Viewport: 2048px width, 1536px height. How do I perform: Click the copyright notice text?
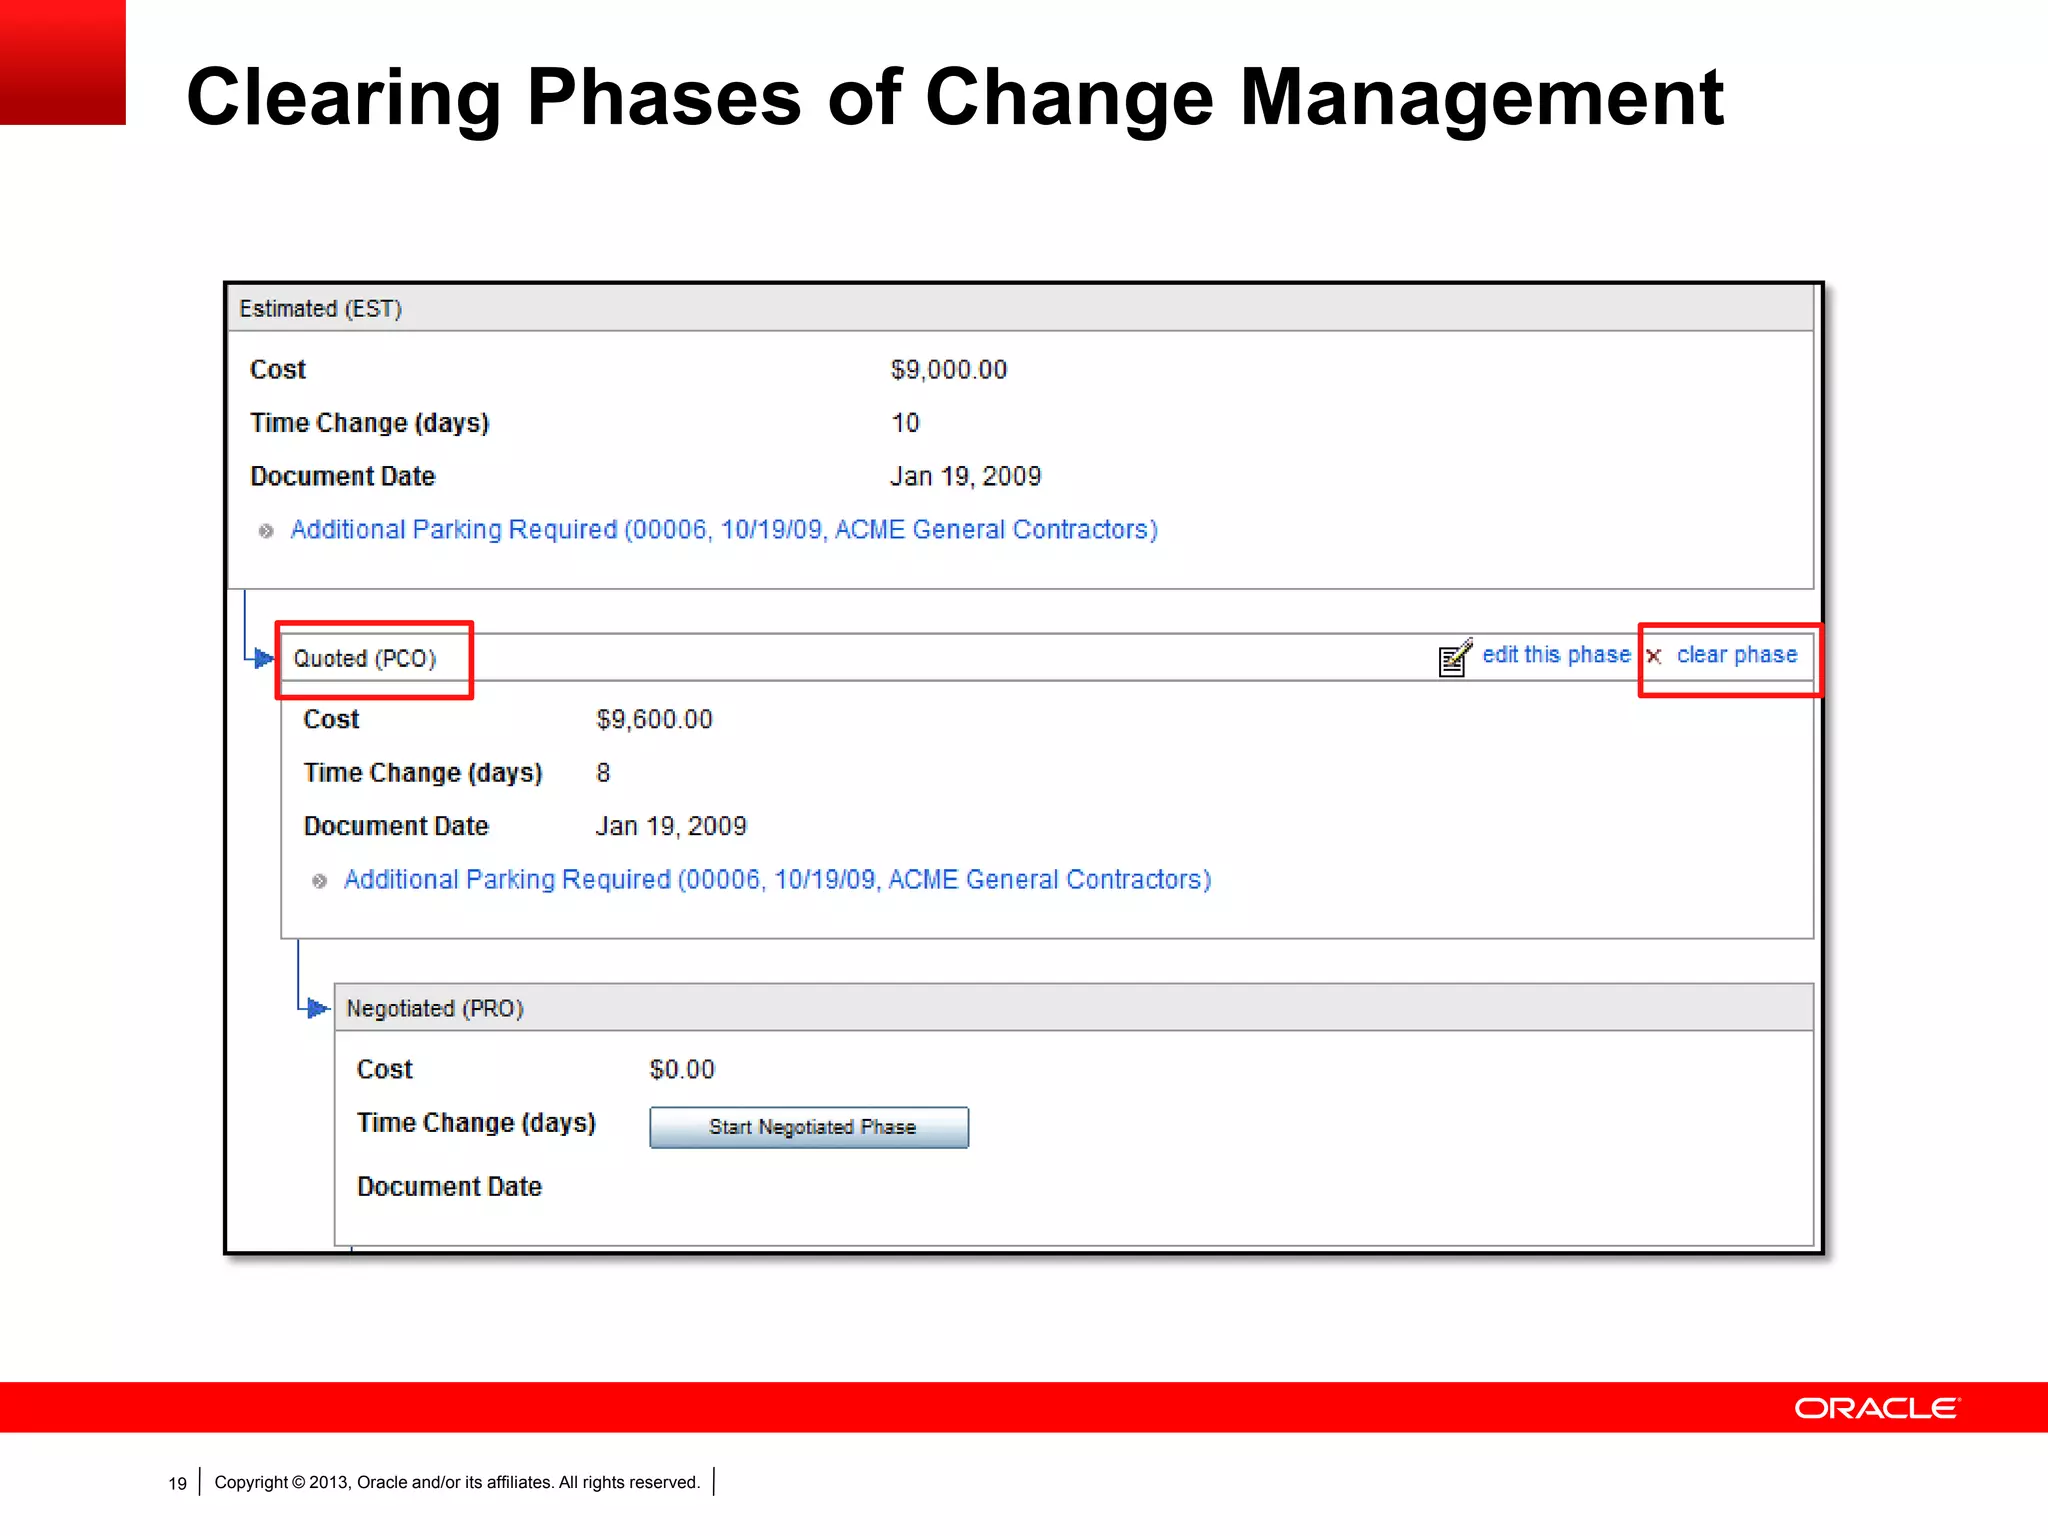[457, 1482]
